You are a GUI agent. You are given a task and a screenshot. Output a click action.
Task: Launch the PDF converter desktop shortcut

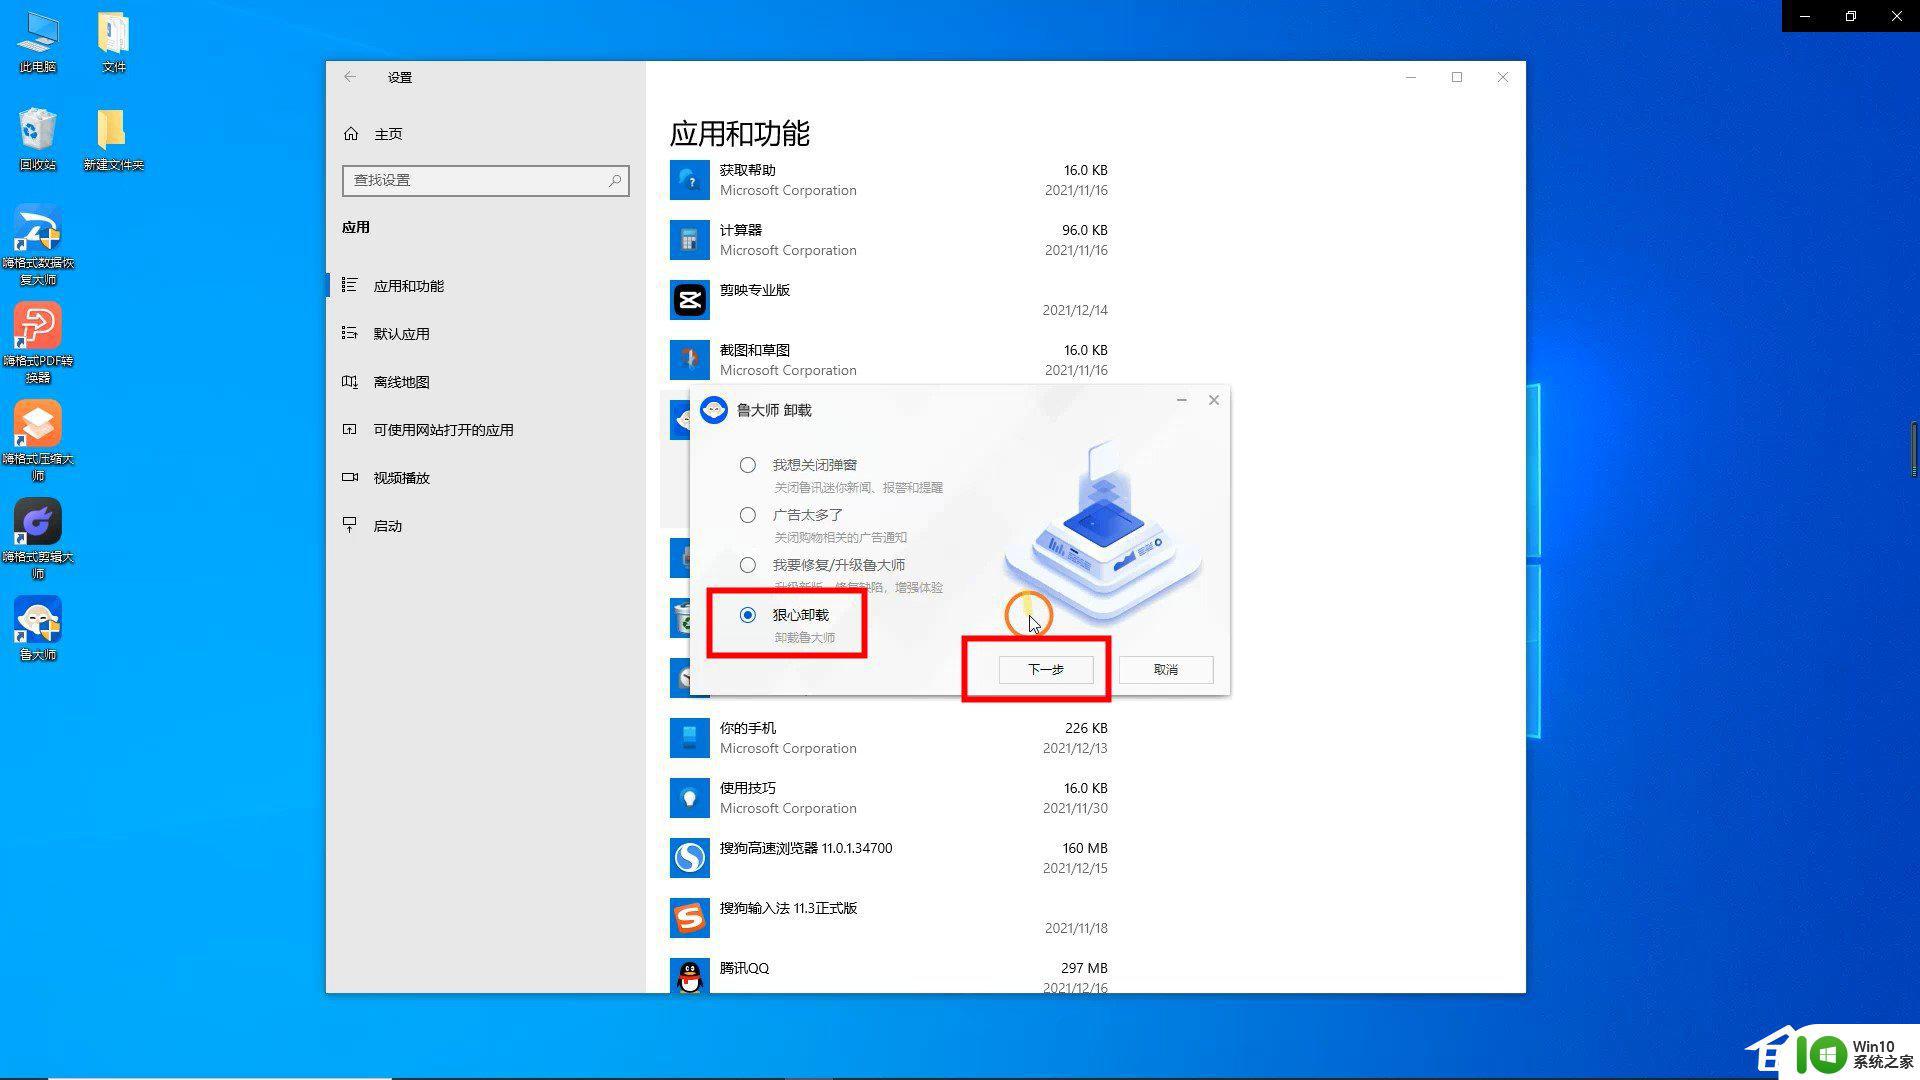tap(38, 343)
